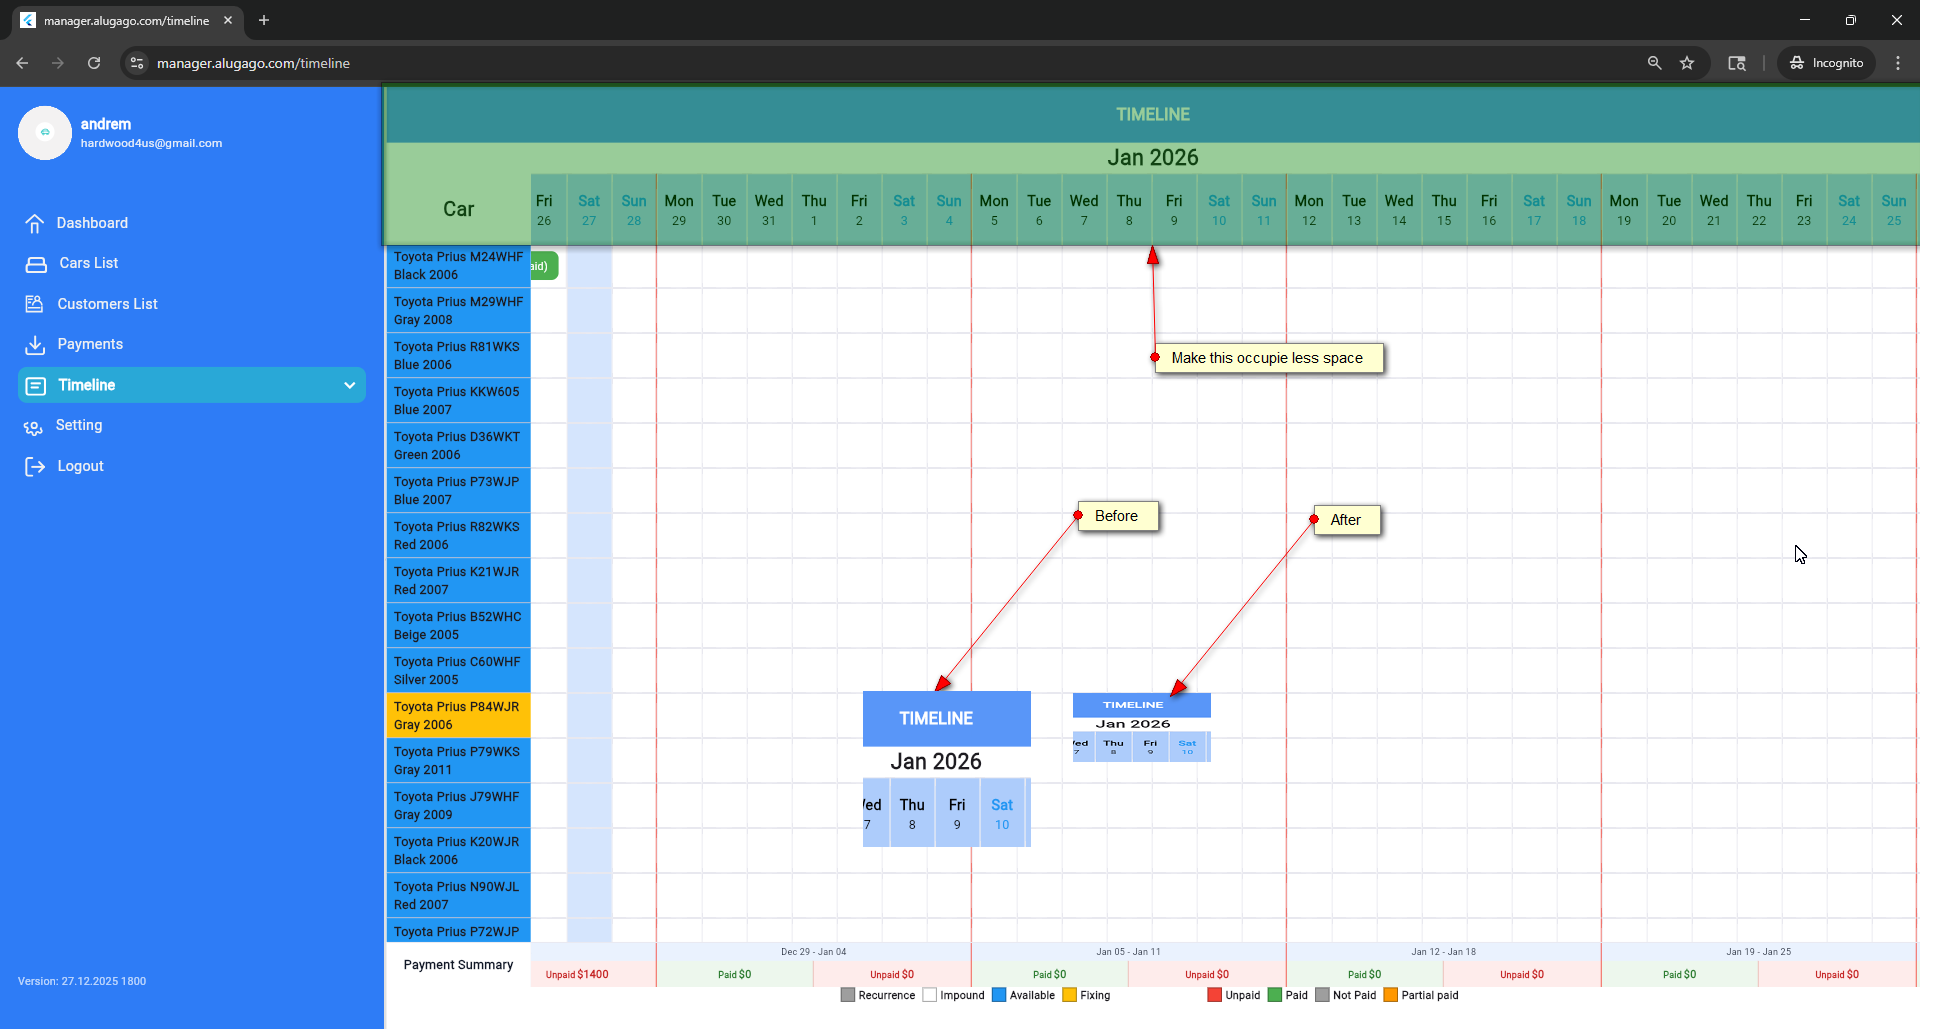
Task: Select Toyota Prius M24WHF Black 2006 row
Action: tap(458, 266)
